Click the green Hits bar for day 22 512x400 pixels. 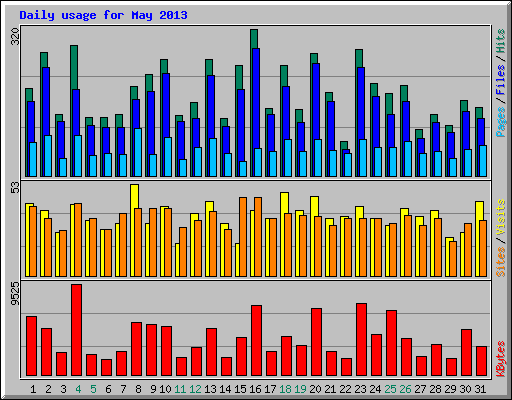344,145
